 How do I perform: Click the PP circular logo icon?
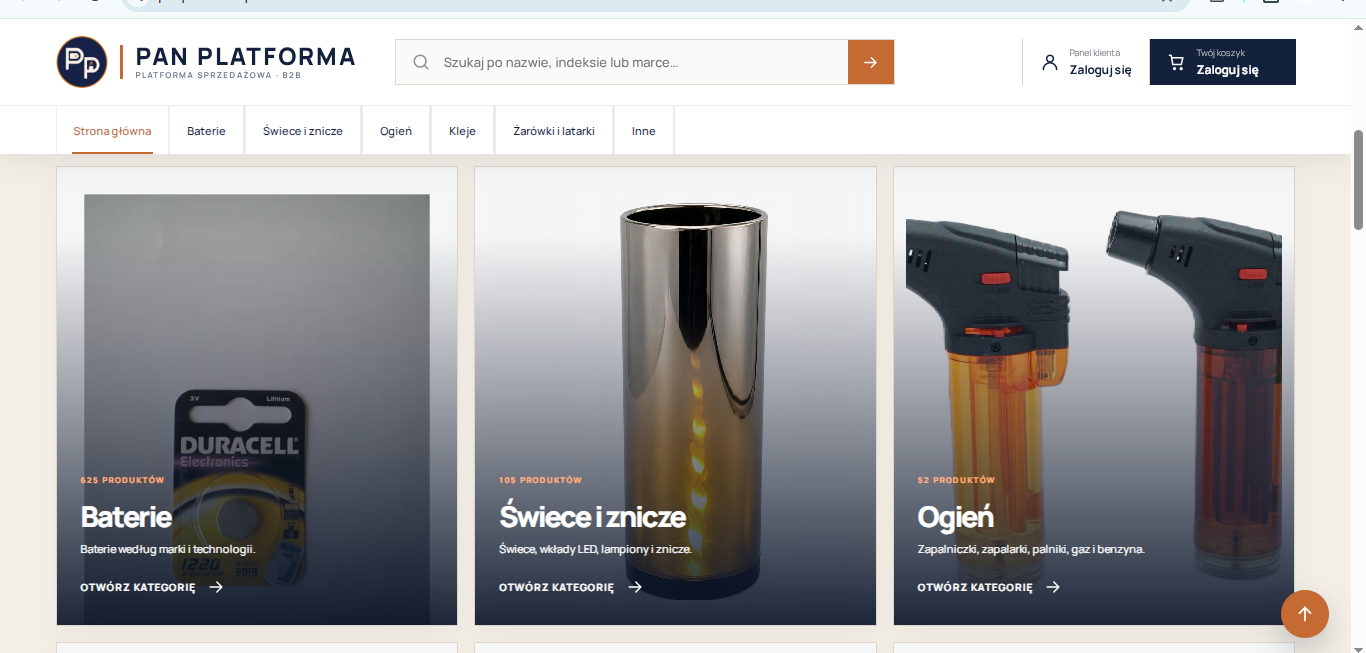(x=82, y=62)
